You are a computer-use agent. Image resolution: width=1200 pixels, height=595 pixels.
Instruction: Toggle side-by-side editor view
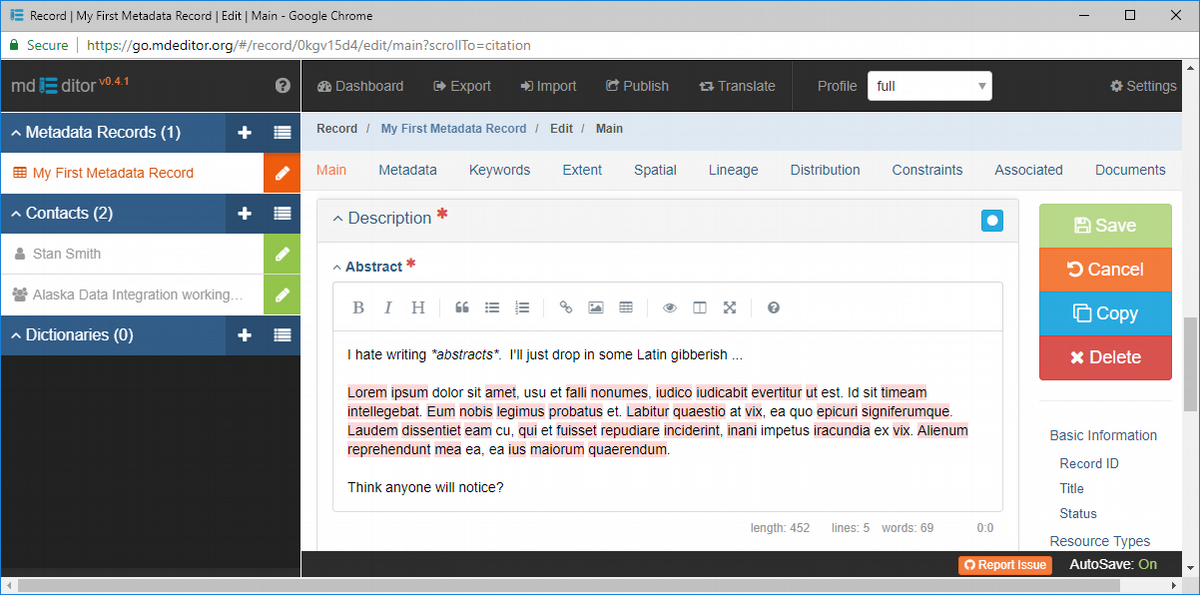[x=700, y=308]
